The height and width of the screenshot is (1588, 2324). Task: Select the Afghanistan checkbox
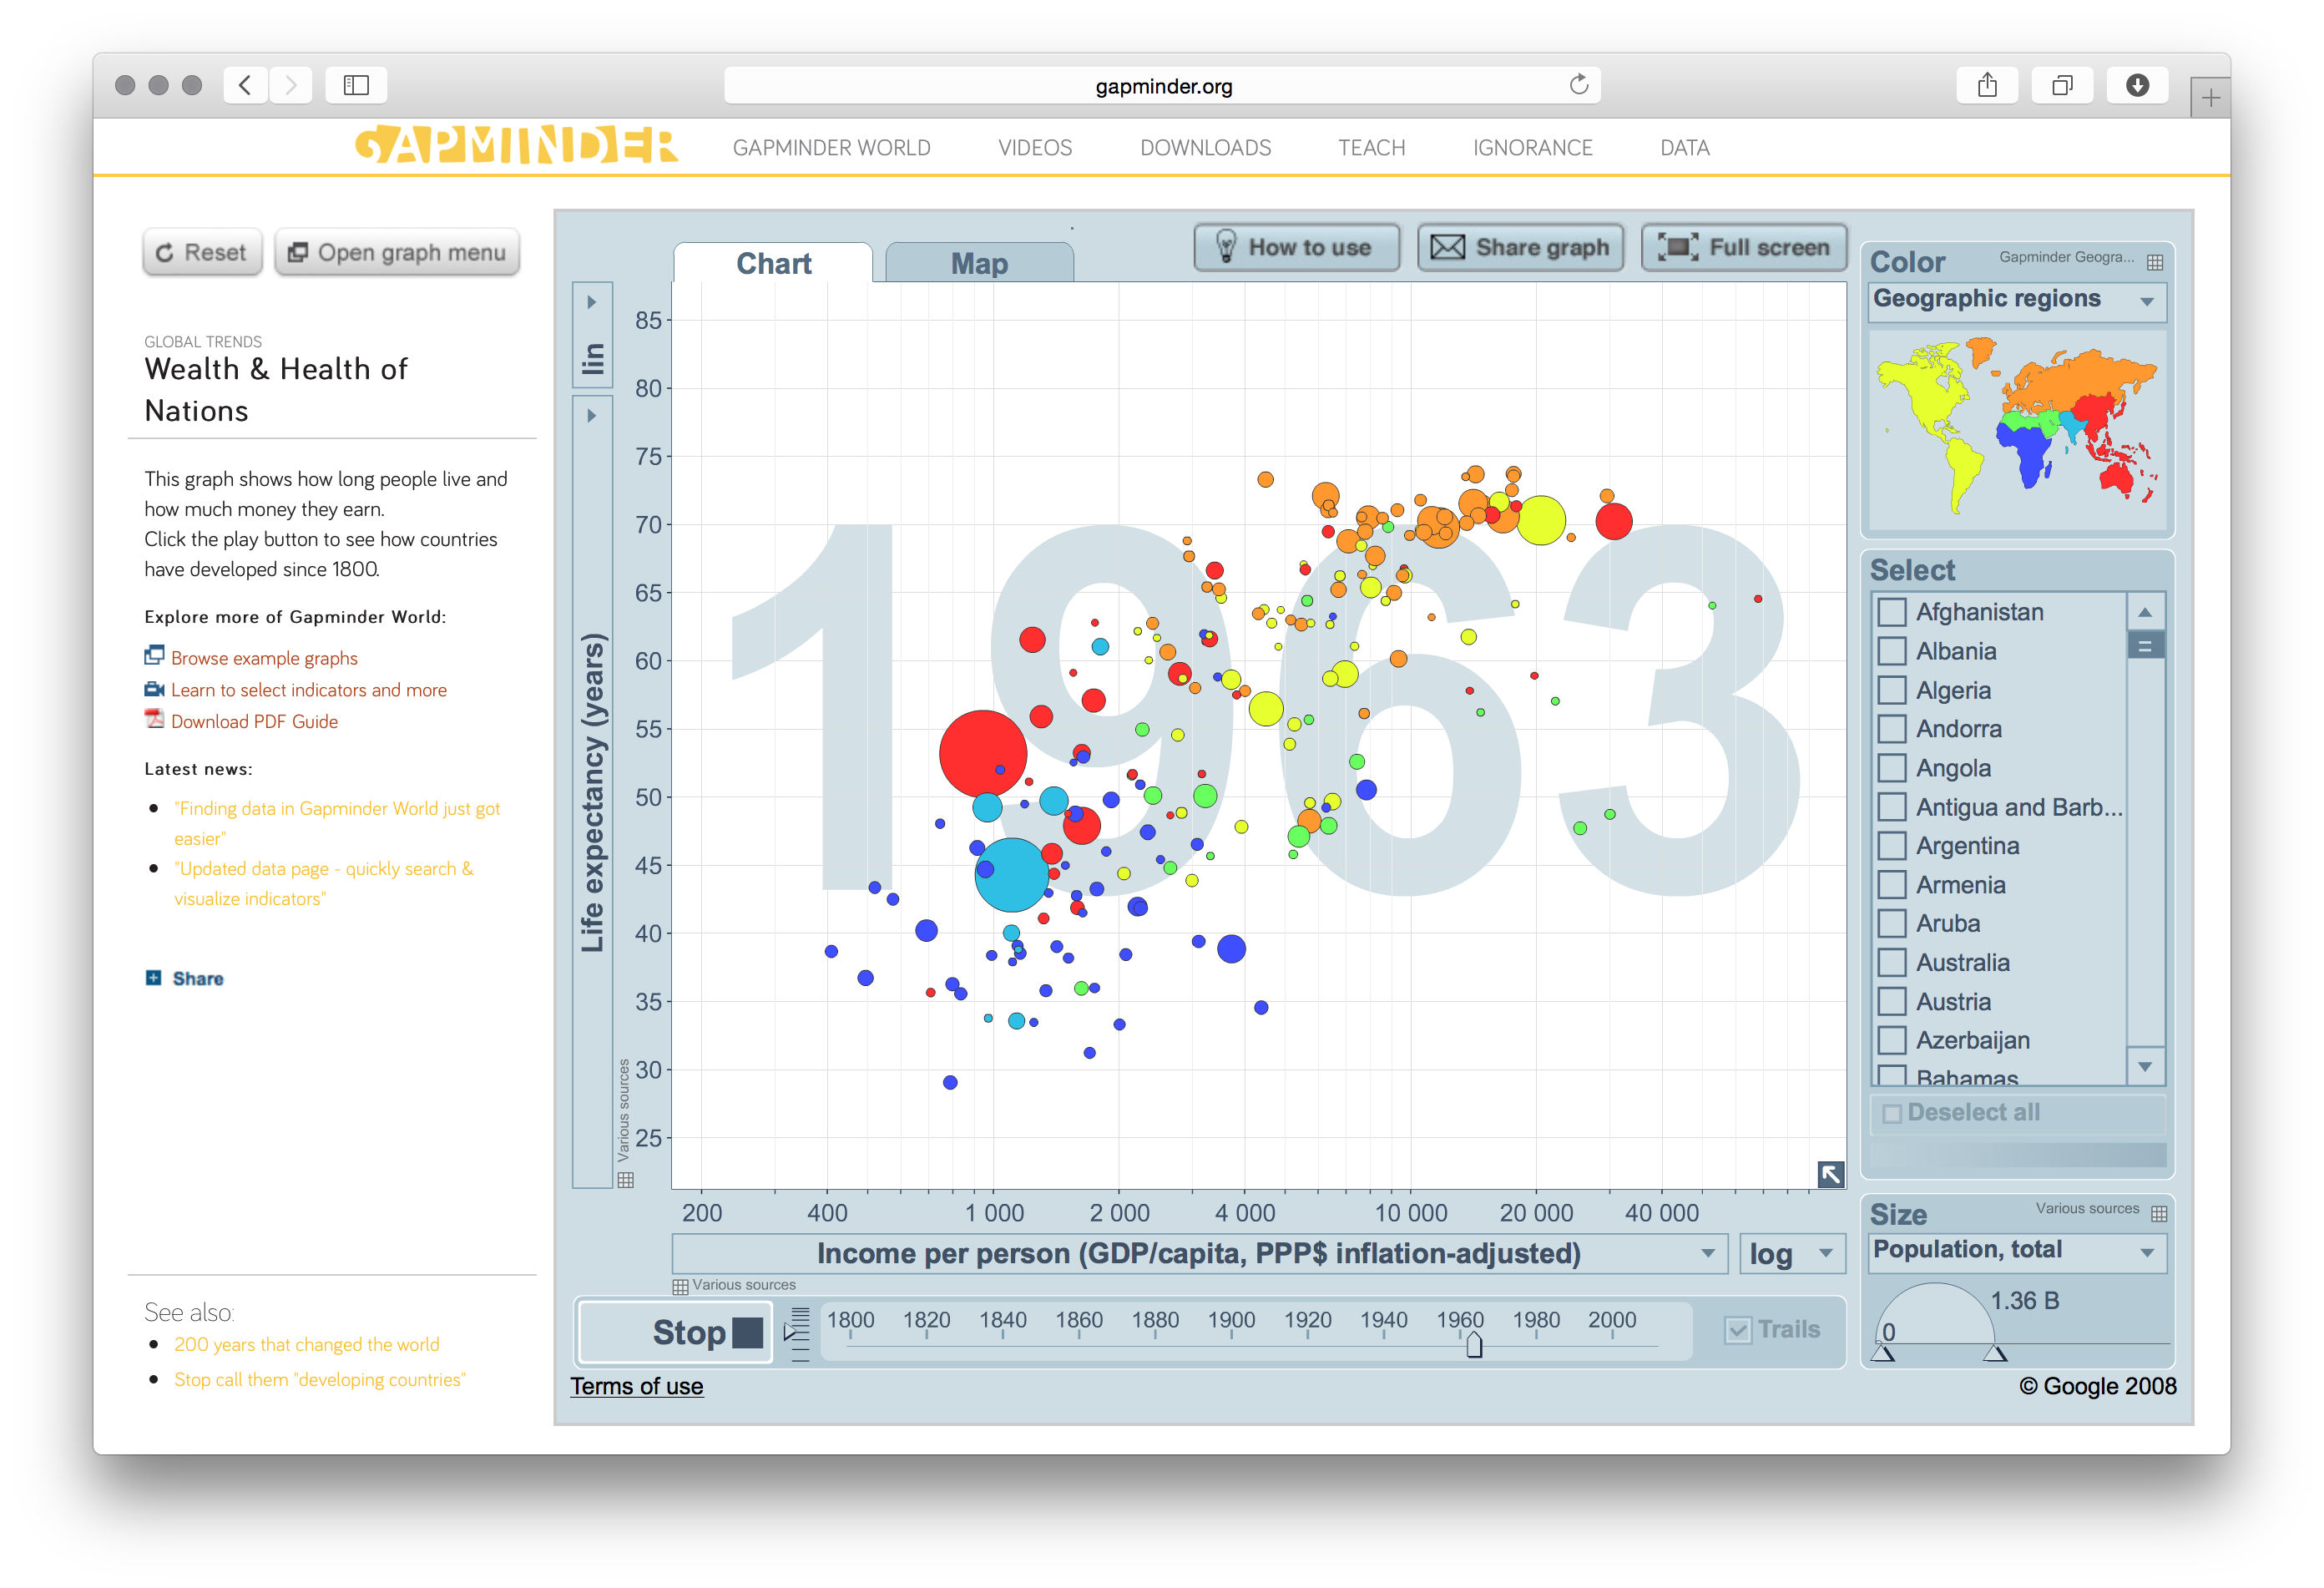pos(1891,611)
